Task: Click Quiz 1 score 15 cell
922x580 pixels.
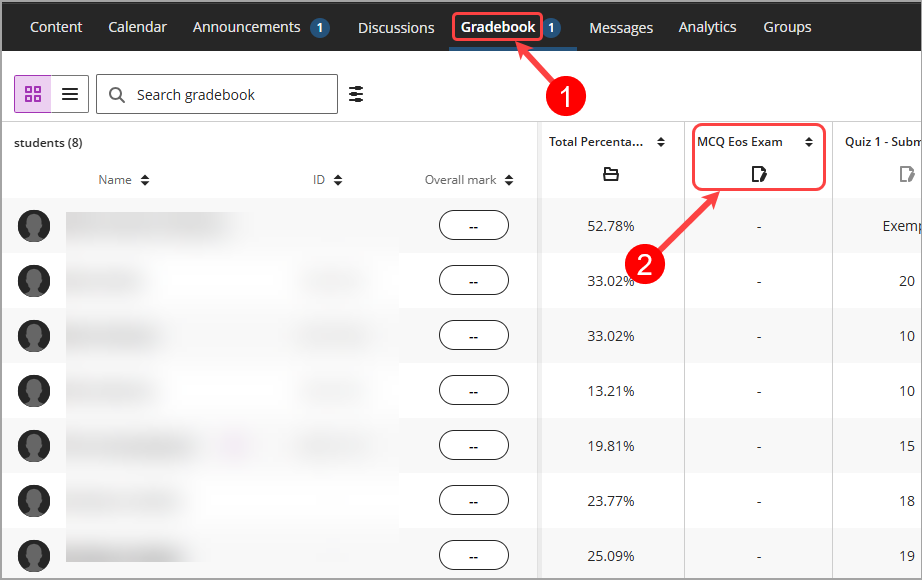Action: pyautogui.click(x=907, y=446)
